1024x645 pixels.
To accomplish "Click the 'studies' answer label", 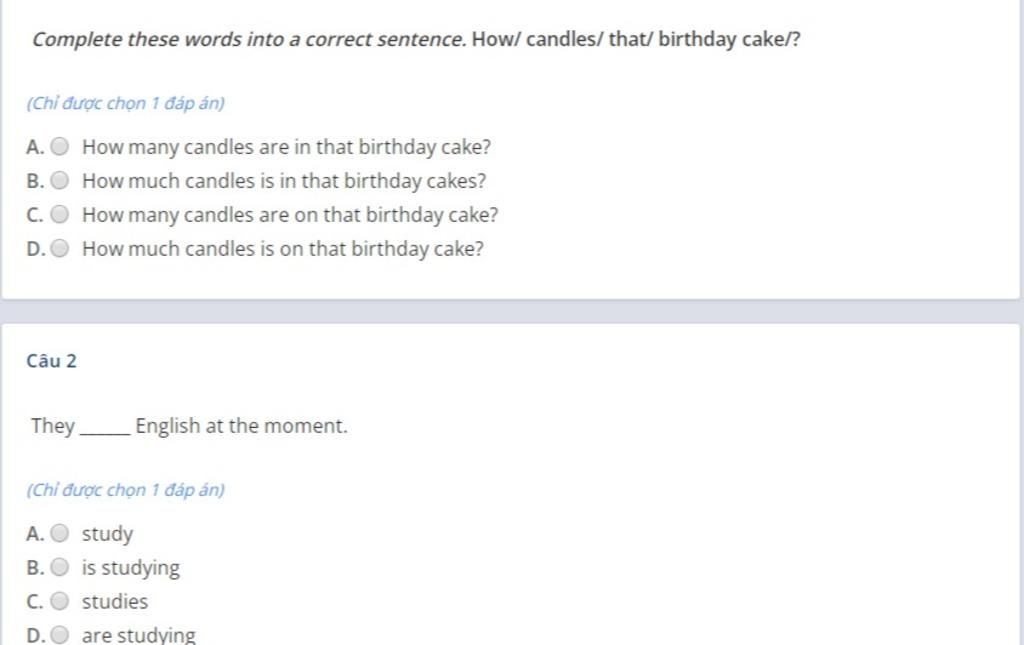I will 115,601.
